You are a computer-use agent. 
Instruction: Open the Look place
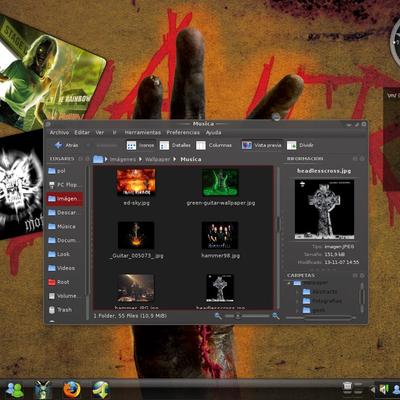pyautogui.click(x=65, y=254)
